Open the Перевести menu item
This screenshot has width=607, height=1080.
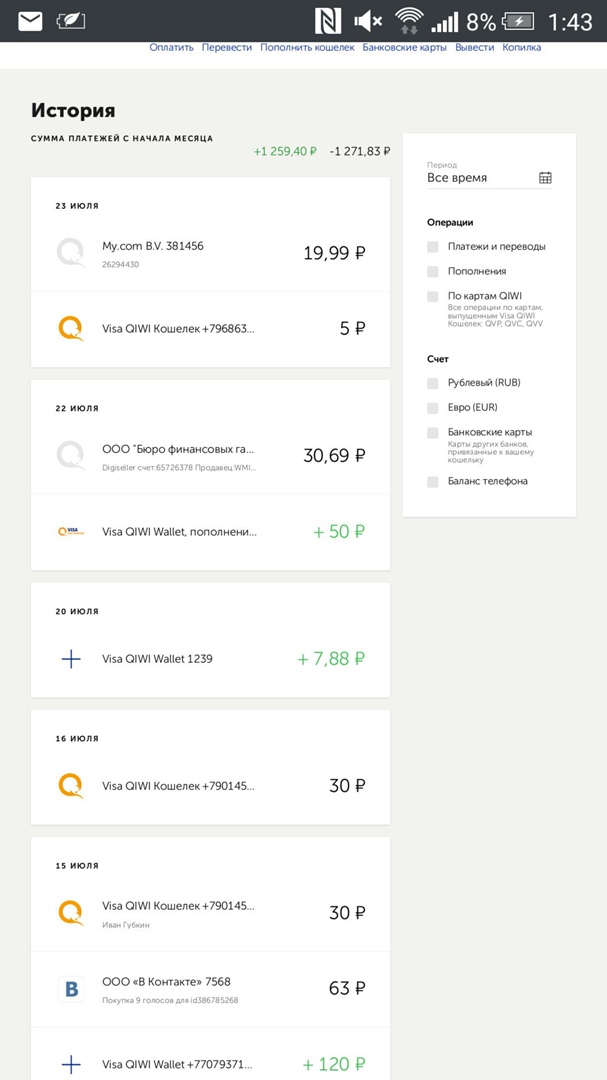pos(226,47)
